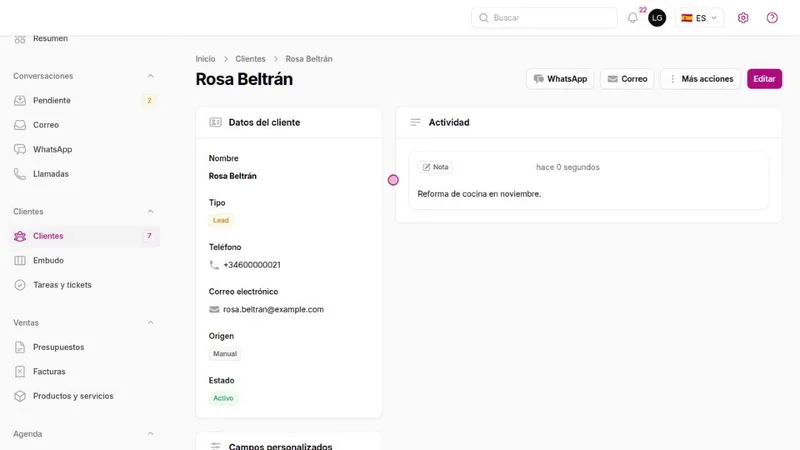Image resolution: width=800 pixels, height=450 pixels.
Task: Click the rosa.beltran@example.com email
Action: [273, 310]
